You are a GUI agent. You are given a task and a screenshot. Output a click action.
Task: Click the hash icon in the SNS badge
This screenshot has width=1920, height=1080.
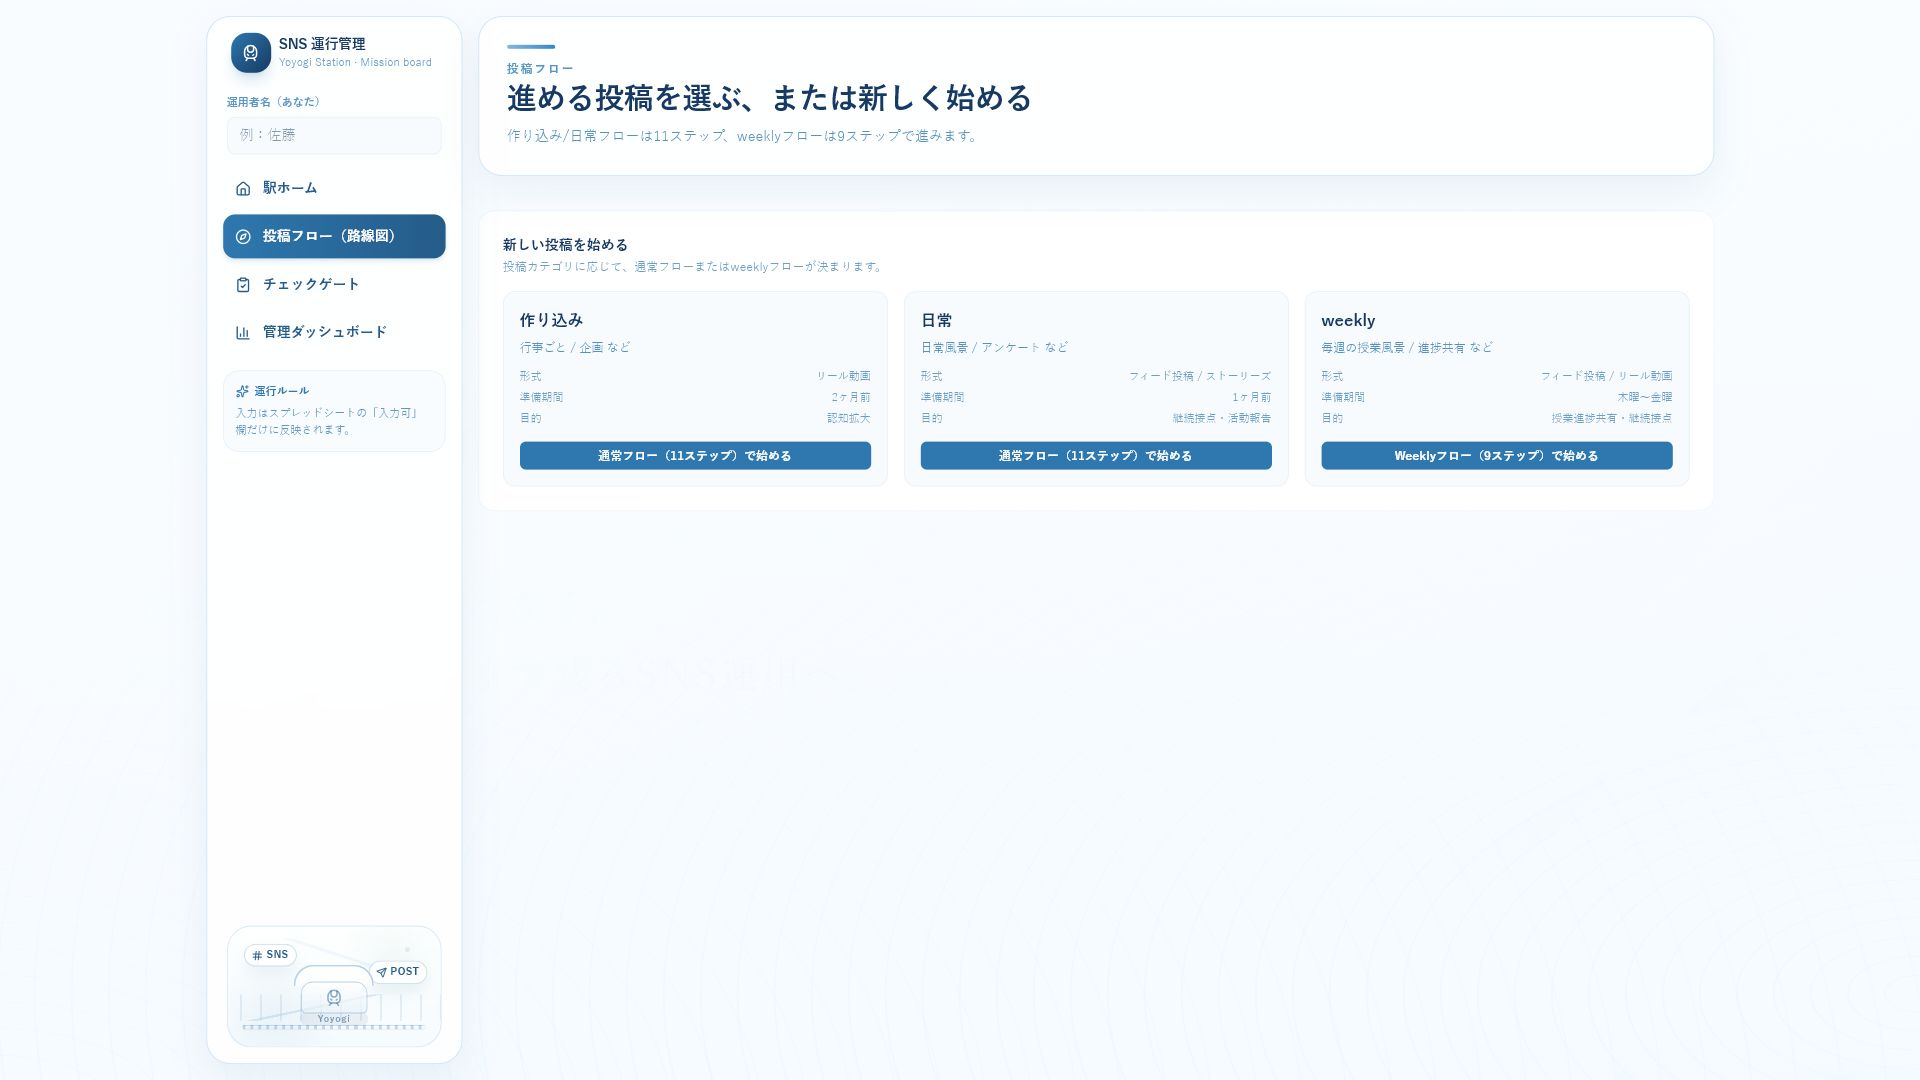(257, 955)
